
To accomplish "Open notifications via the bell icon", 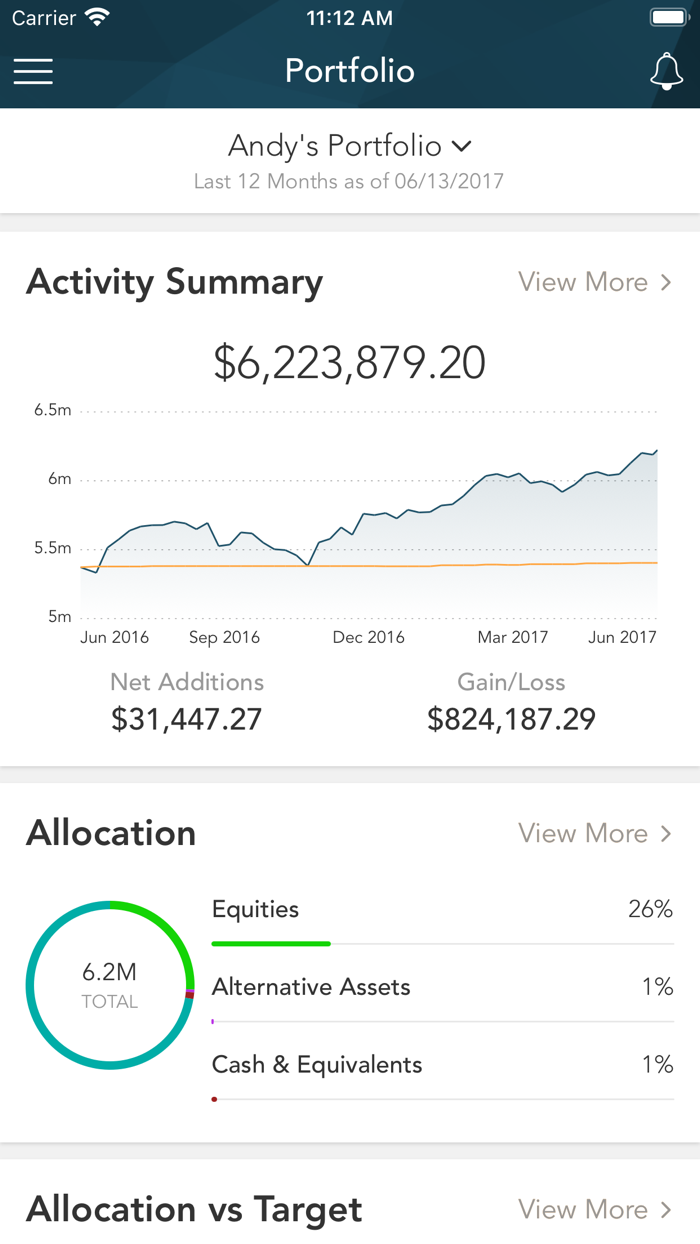I will click(x=667, y=71).
